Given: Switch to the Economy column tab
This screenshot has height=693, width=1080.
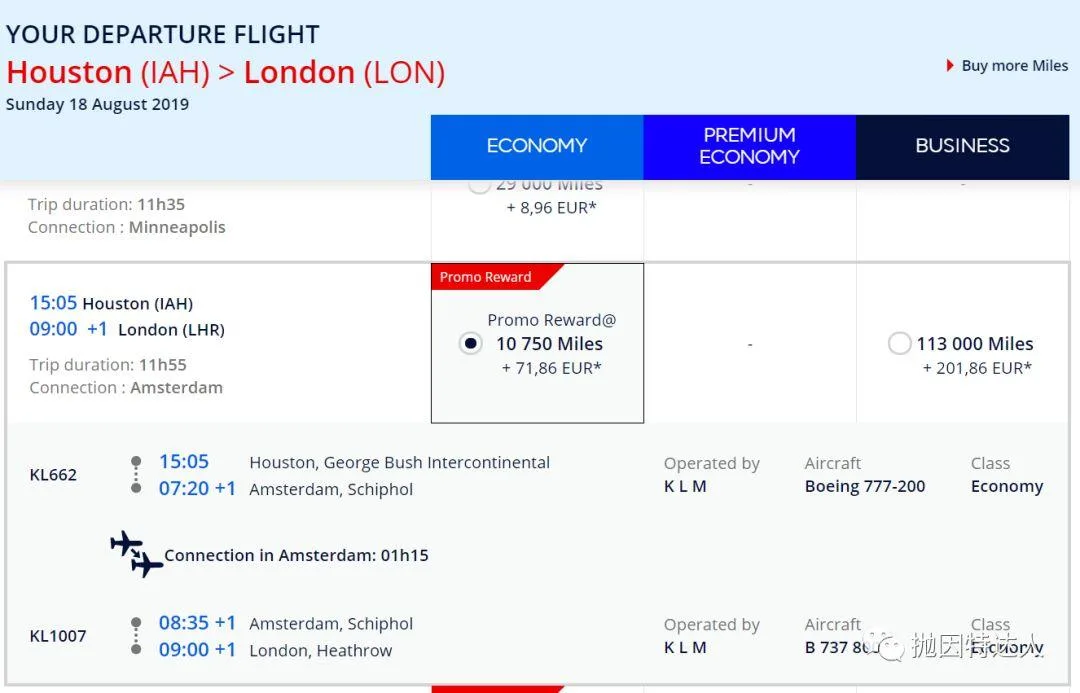Looking at the screenshot, I should 537,146.
